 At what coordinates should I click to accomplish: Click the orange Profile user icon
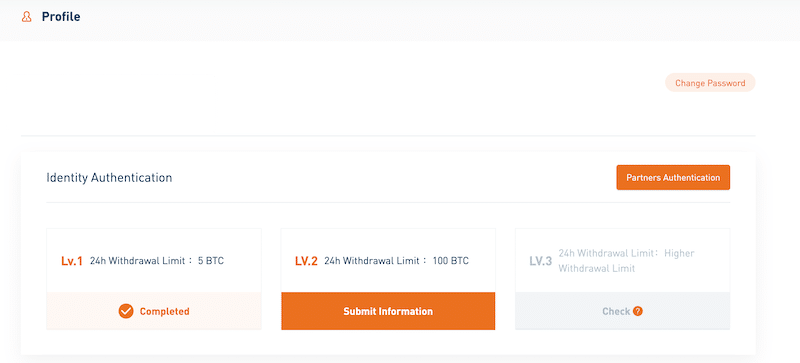click(27, 17)
